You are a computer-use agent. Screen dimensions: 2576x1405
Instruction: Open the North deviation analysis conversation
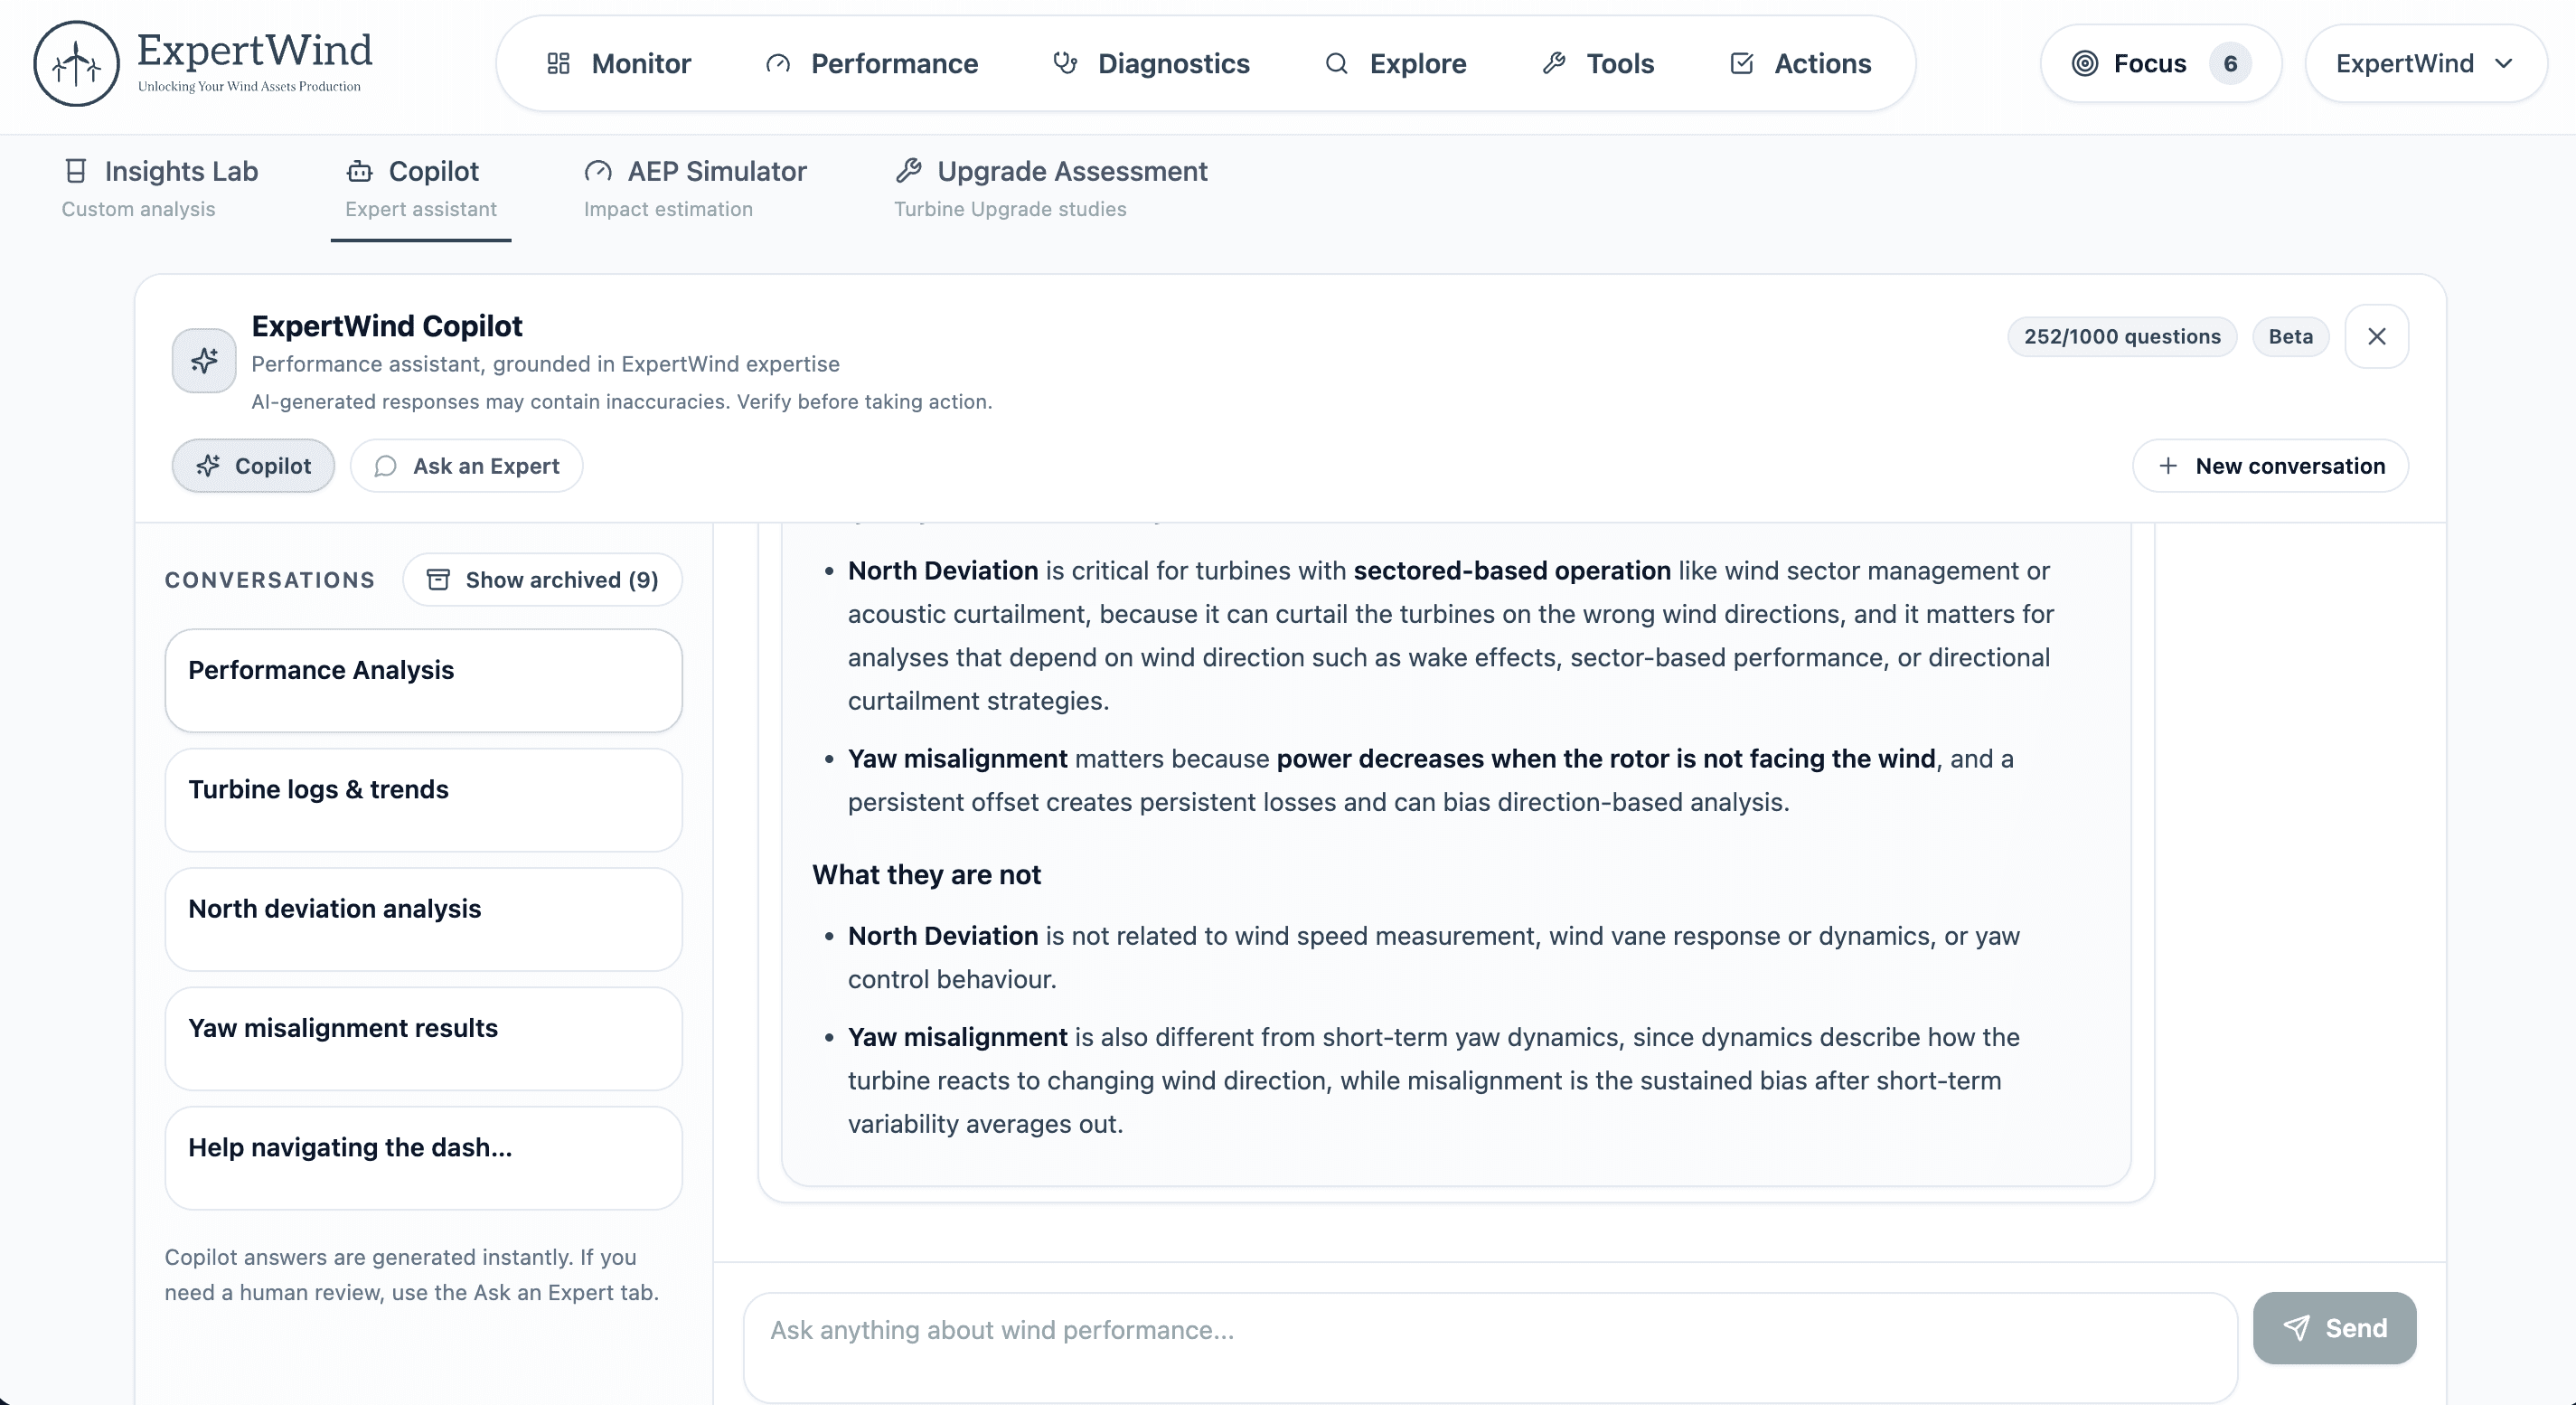coord(423,918)
